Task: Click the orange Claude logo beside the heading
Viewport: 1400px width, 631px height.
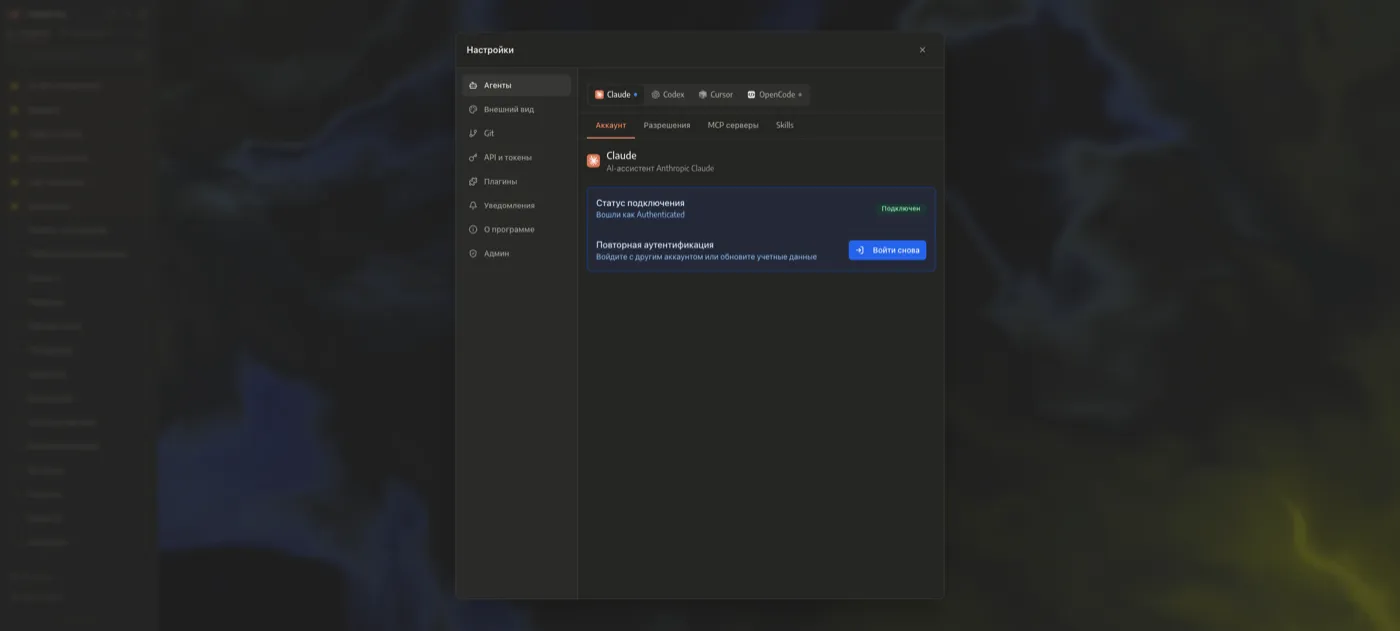Action: coord(594,161)
